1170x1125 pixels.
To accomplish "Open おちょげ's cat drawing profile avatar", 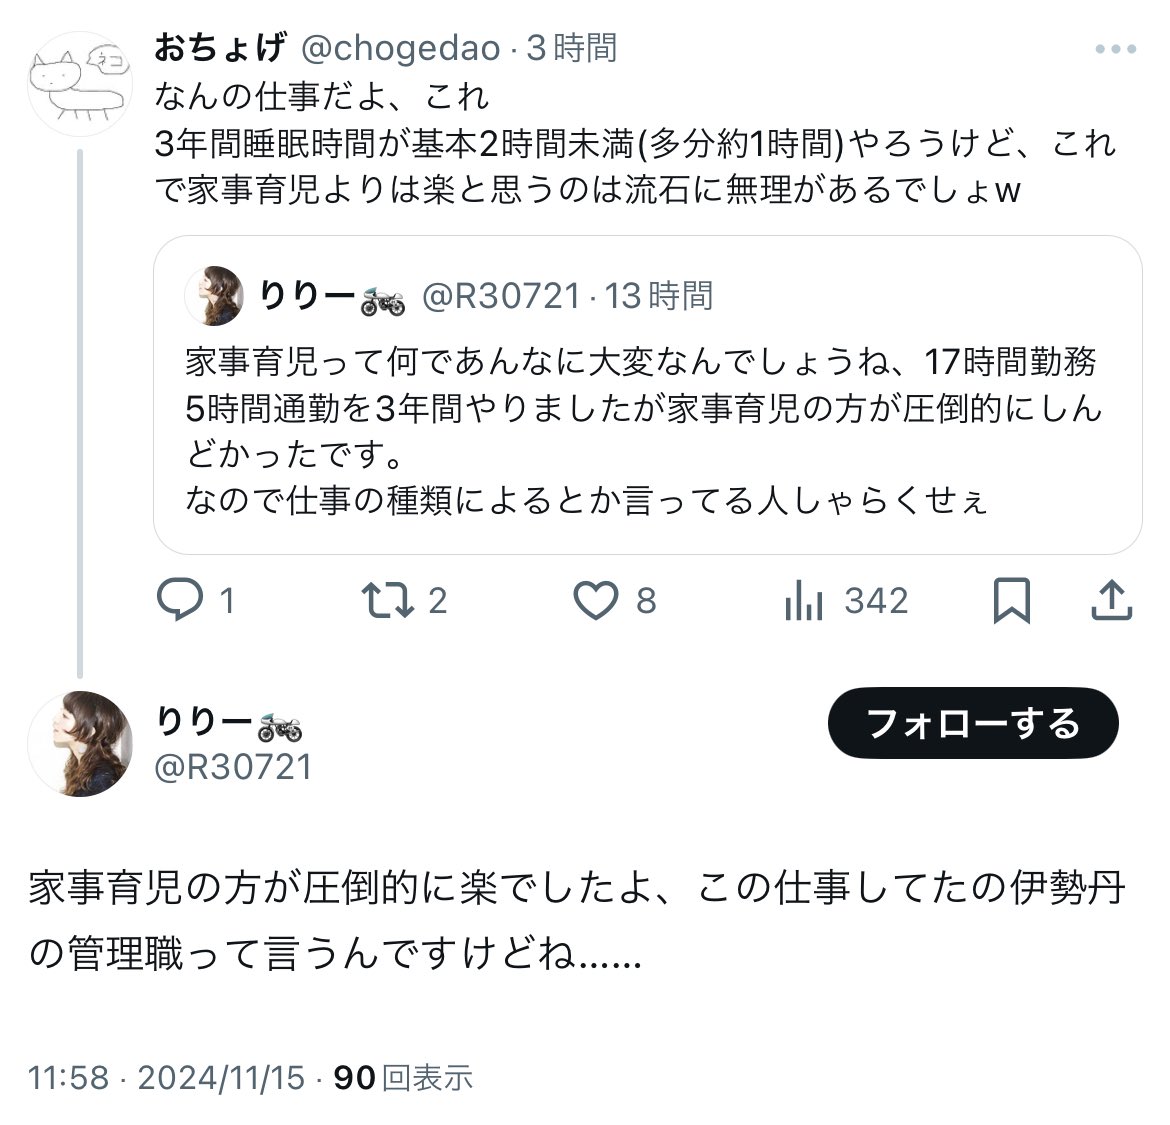I will coord(80,84).
